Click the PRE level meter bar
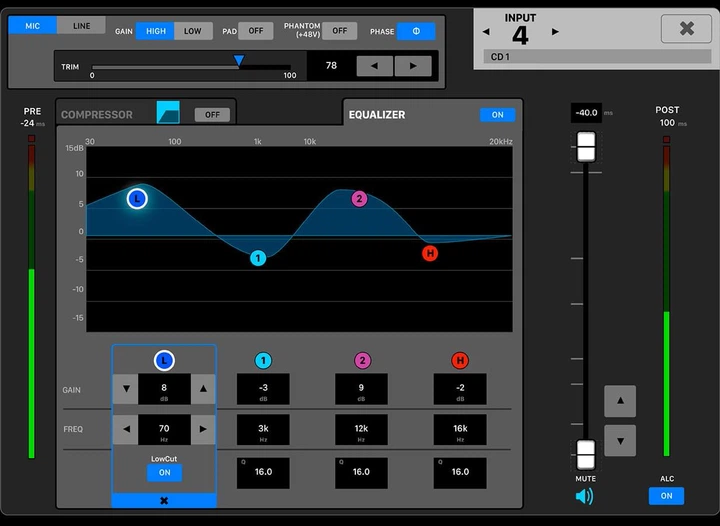 [31, 297]
